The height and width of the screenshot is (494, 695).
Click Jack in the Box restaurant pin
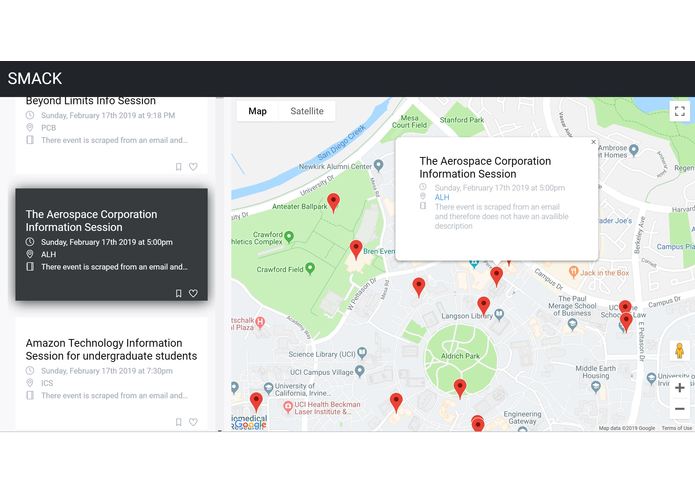pos(574,271)
